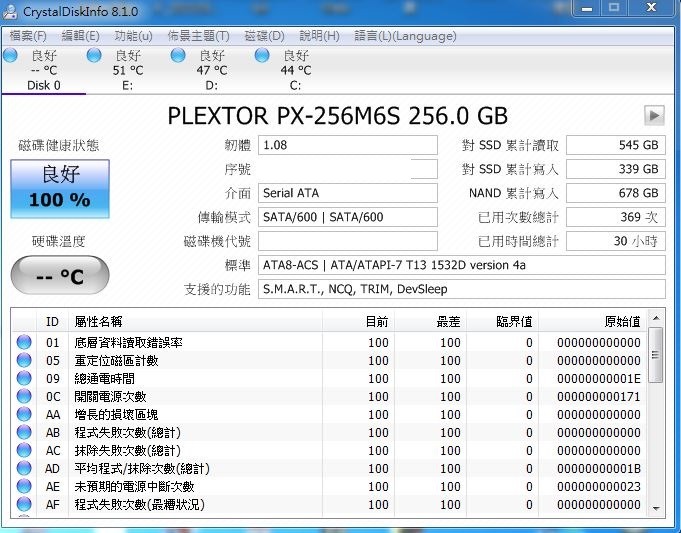Select the 增長的損壞區塊 attribute row
This screenshot has width=681, height=533.
(x=330, y=414)
